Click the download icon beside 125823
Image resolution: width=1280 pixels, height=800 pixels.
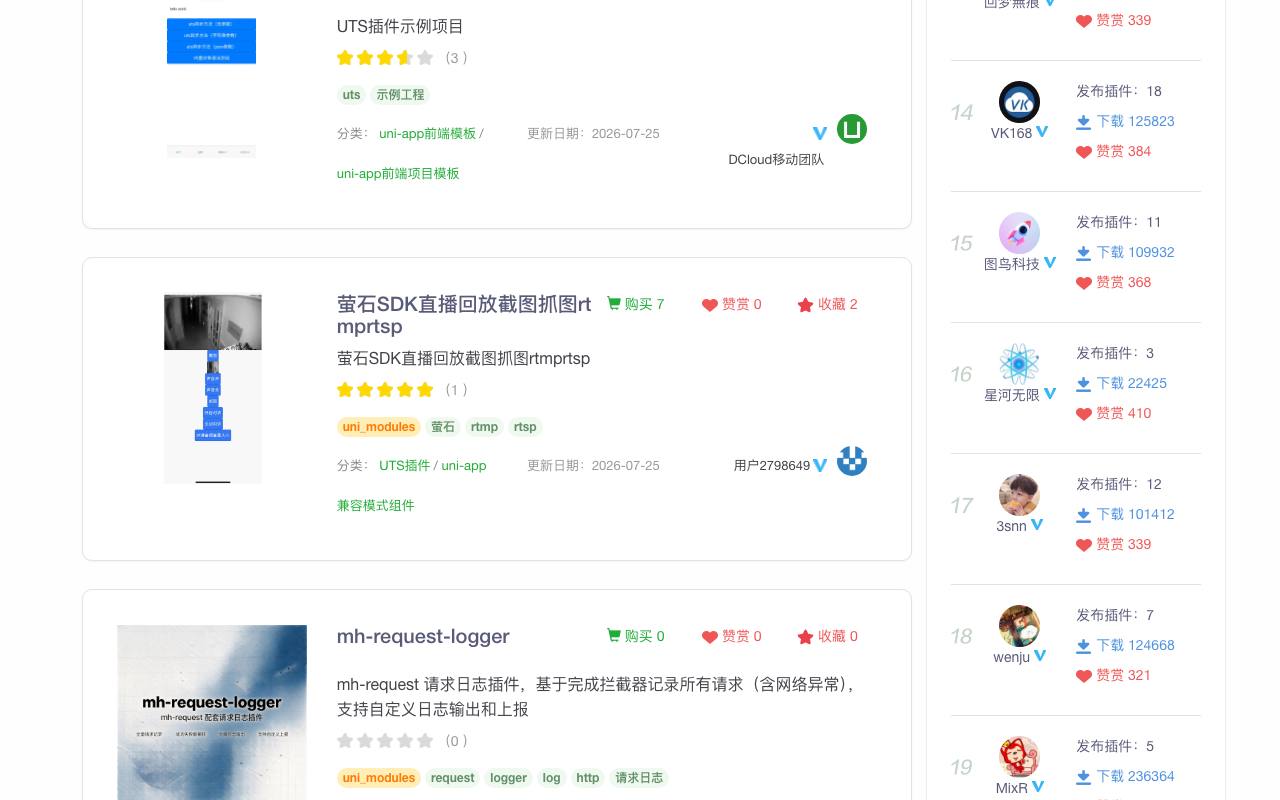[1083, 122]
